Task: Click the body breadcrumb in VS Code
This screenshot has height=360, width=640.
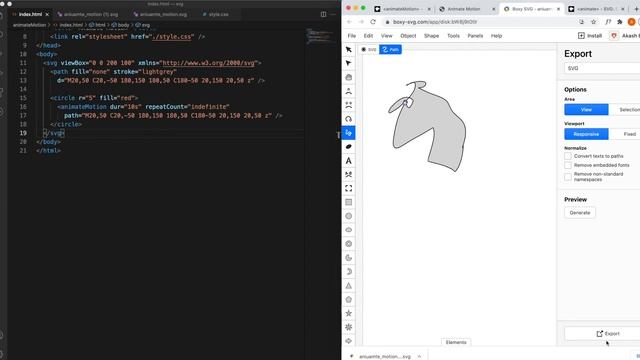Action: click(x=123, y=25)
